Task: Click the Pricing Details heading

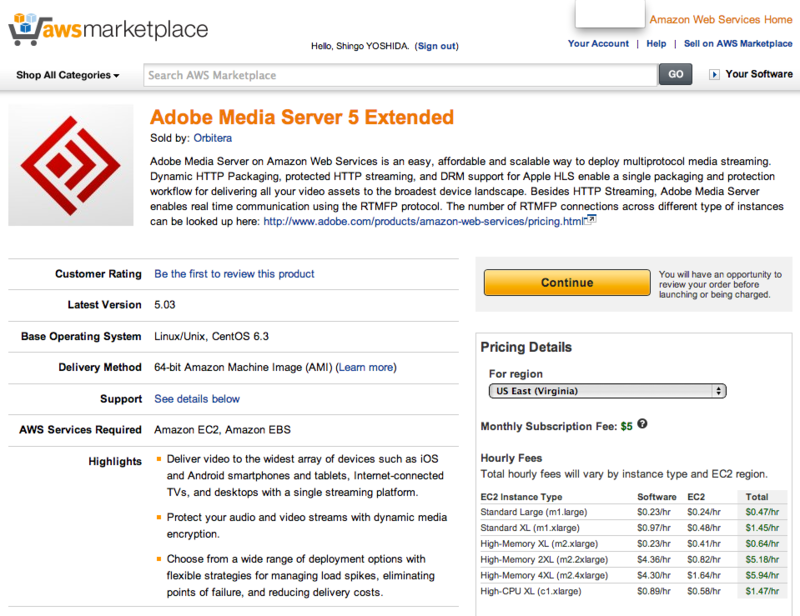Action: pos(526,348)
